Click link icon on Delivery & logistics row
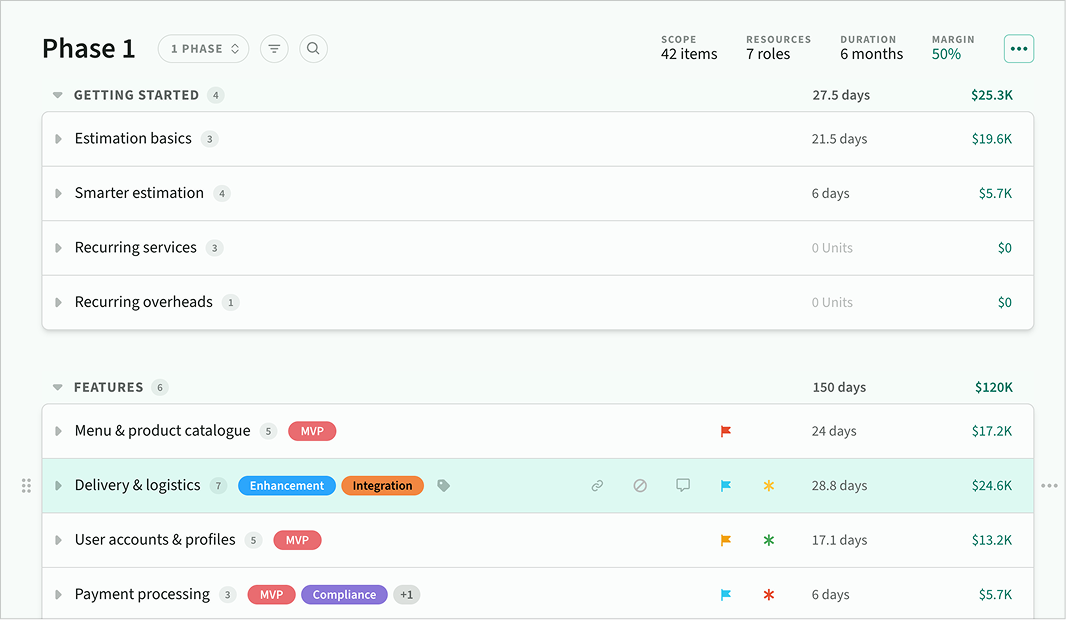 click(x=597, y=486)
